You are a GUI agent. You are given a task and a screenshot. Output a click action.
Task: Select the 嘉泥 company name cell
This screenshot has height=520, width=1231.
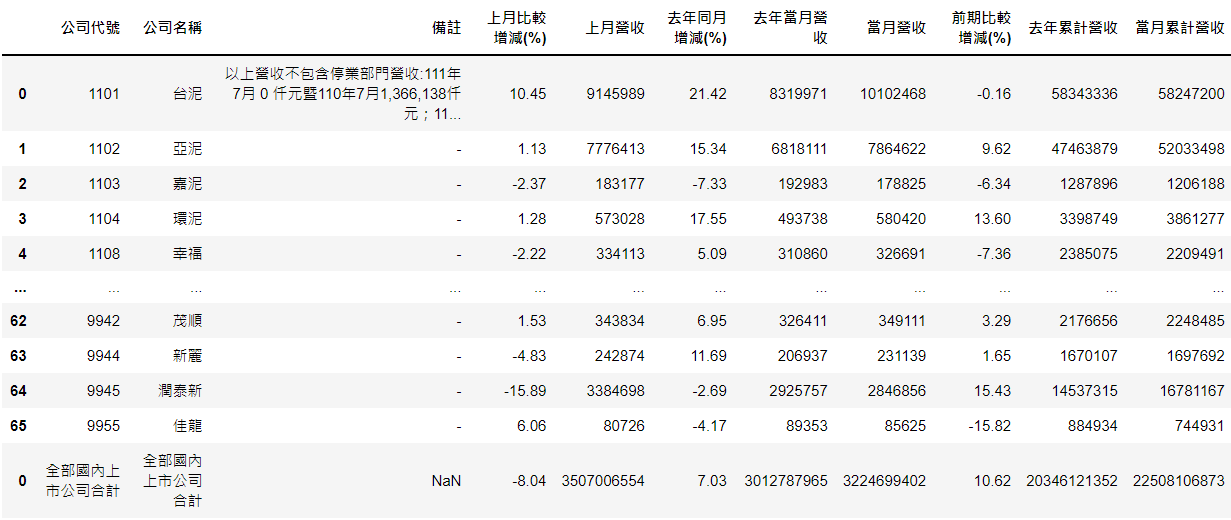click(187, 184)
